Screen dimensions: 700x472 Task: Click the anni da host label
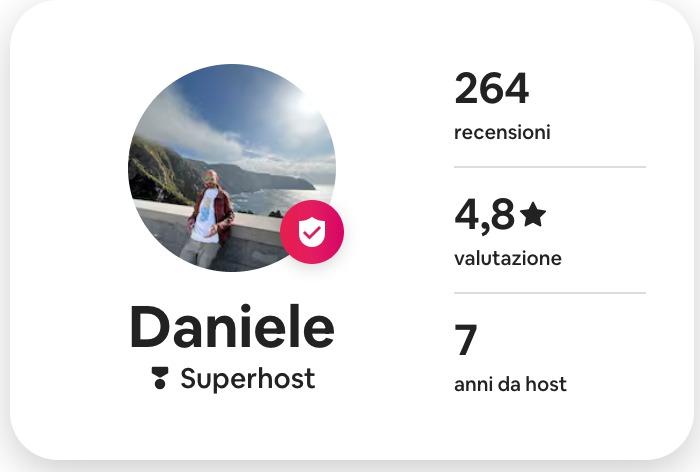[x=510, y=384]
